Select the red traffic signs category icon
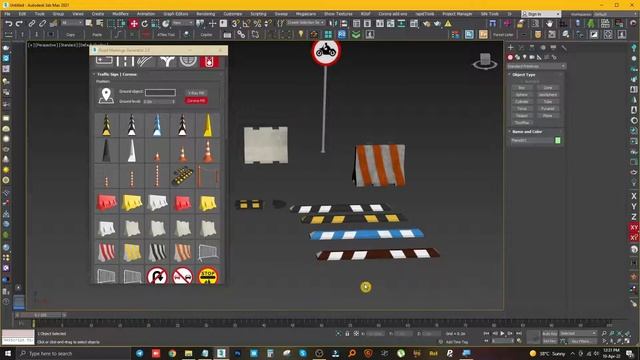This screenshot has height=360, width=640. point(209,62)
